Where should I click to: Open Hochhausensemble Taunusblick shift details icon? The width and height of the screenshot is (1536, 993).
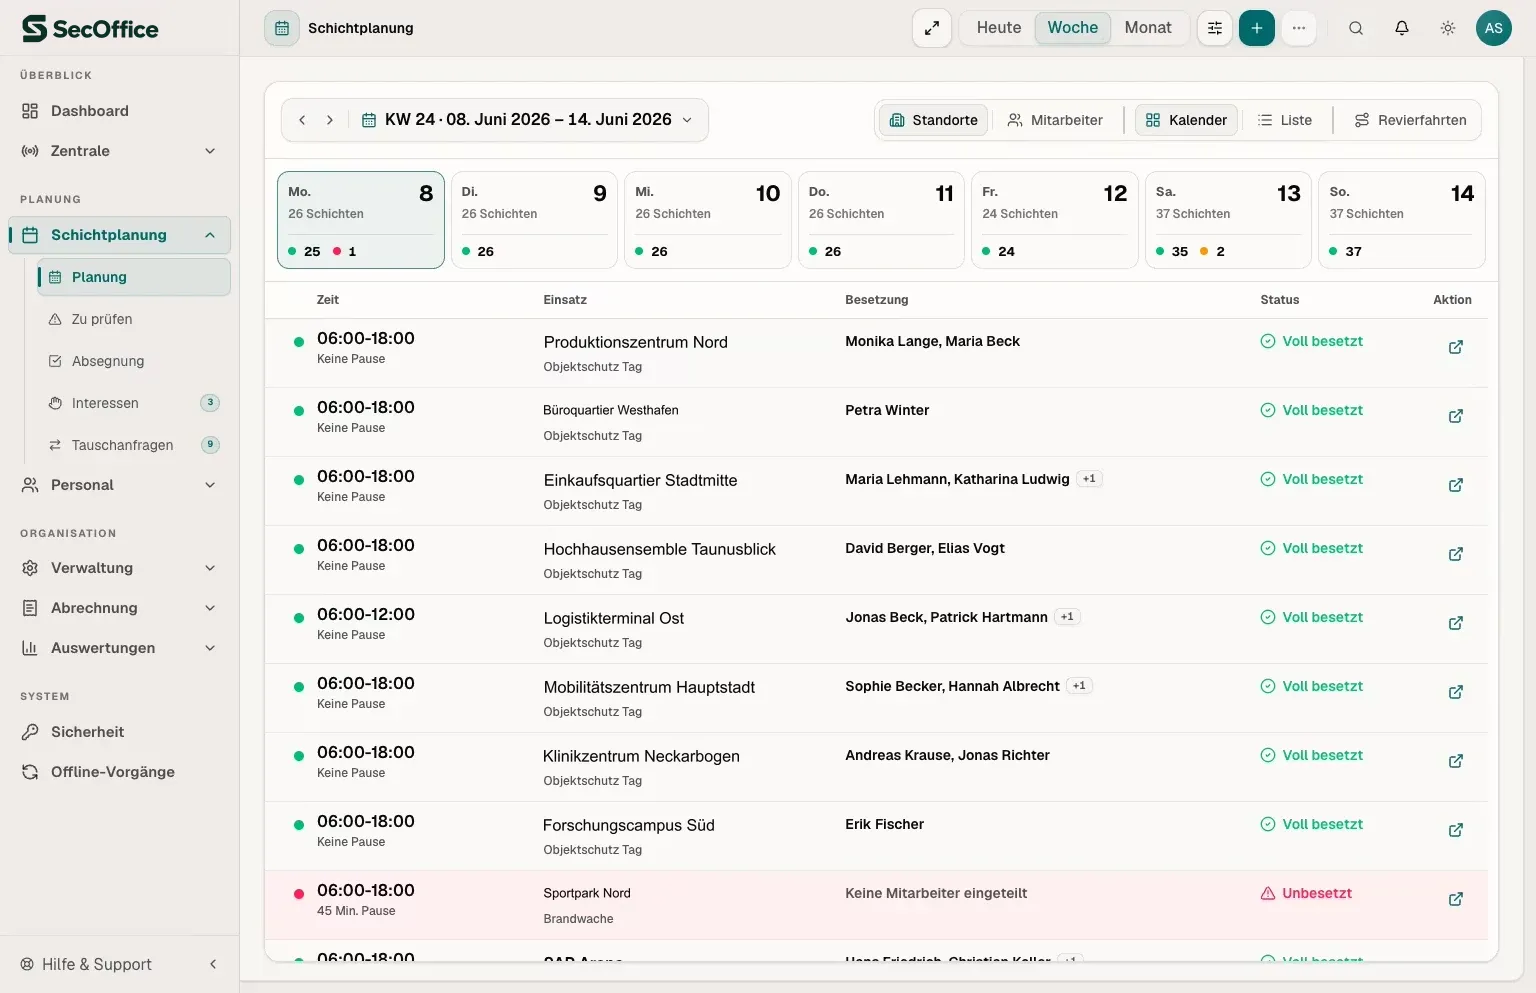[x=1456, y=554]
